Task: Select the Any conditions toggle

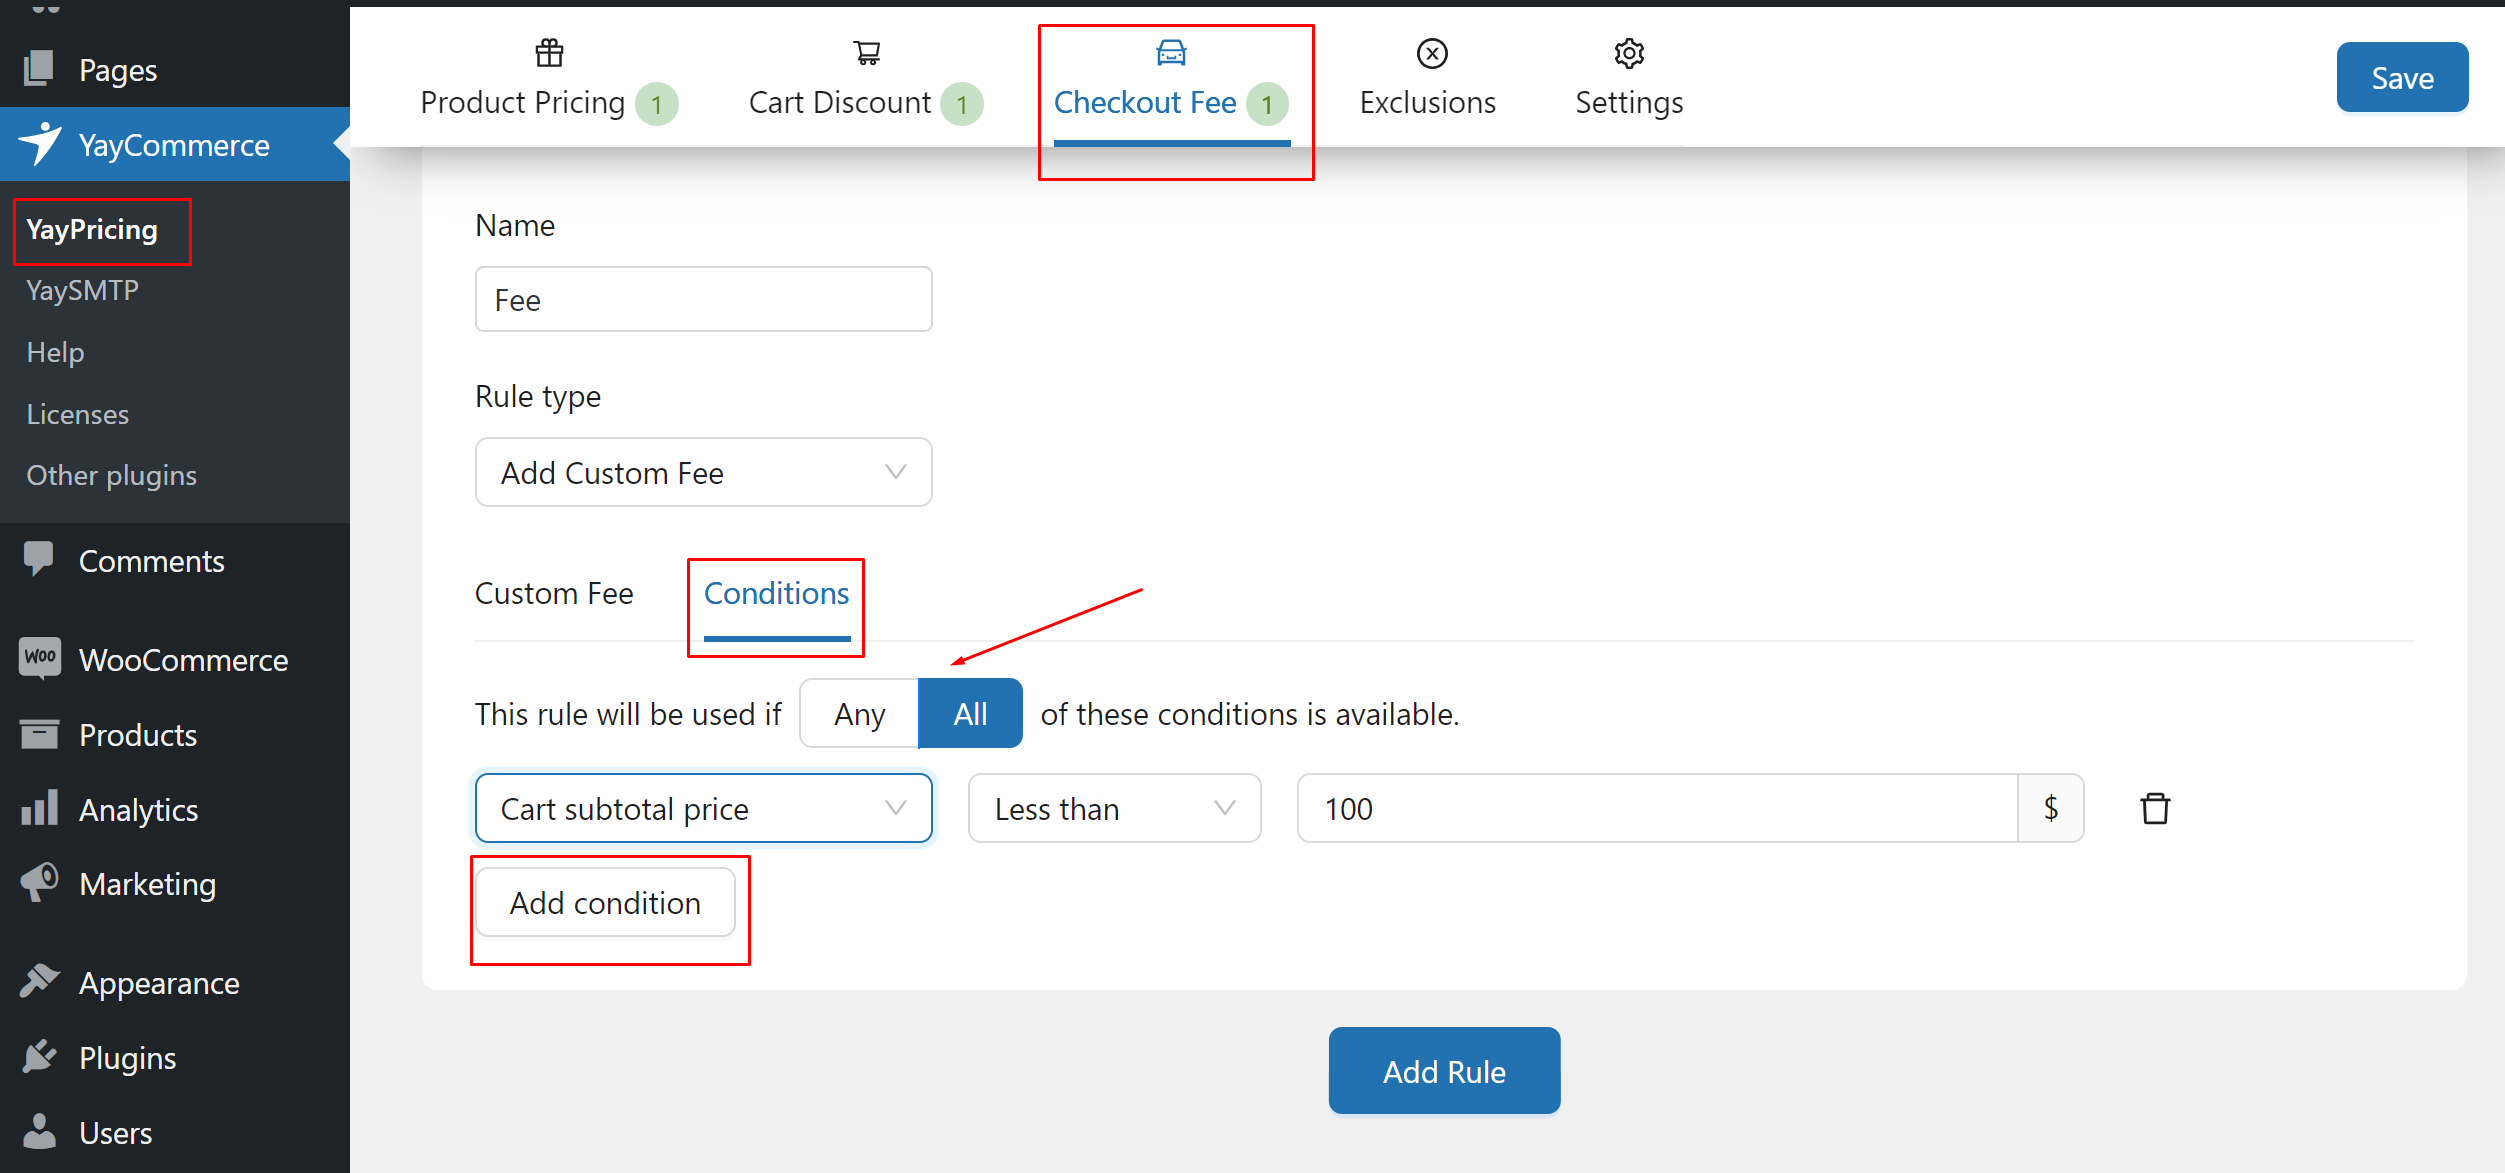Action: 859,714
